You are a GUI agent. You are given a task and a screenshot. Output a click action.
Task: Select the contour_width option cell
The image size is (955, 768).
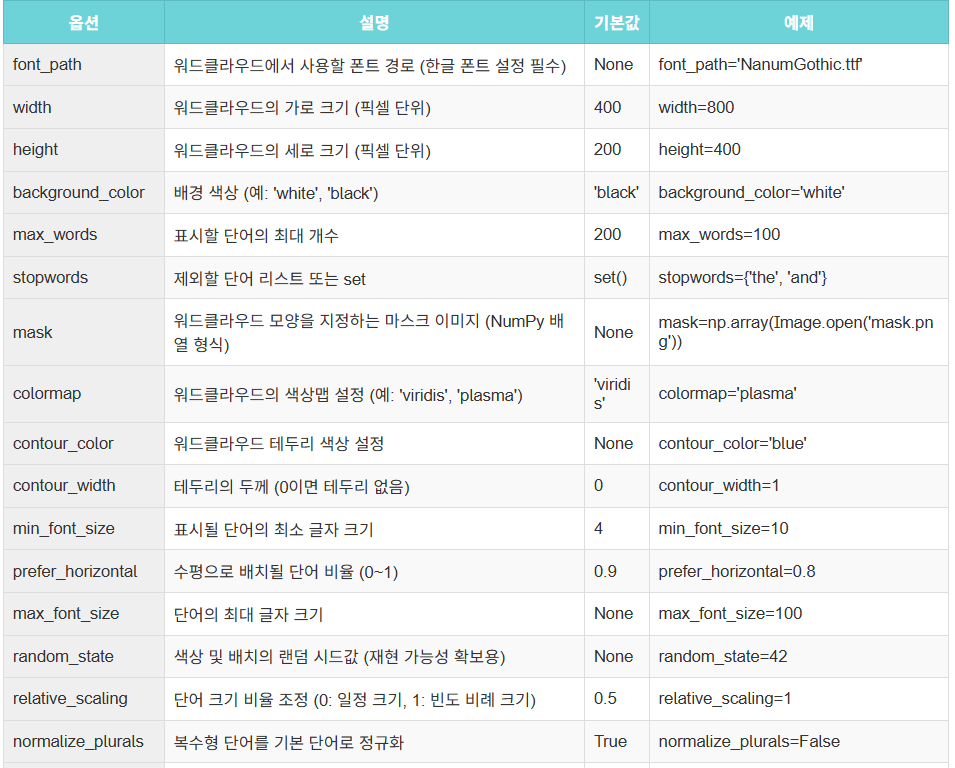[x=84, y=486]
